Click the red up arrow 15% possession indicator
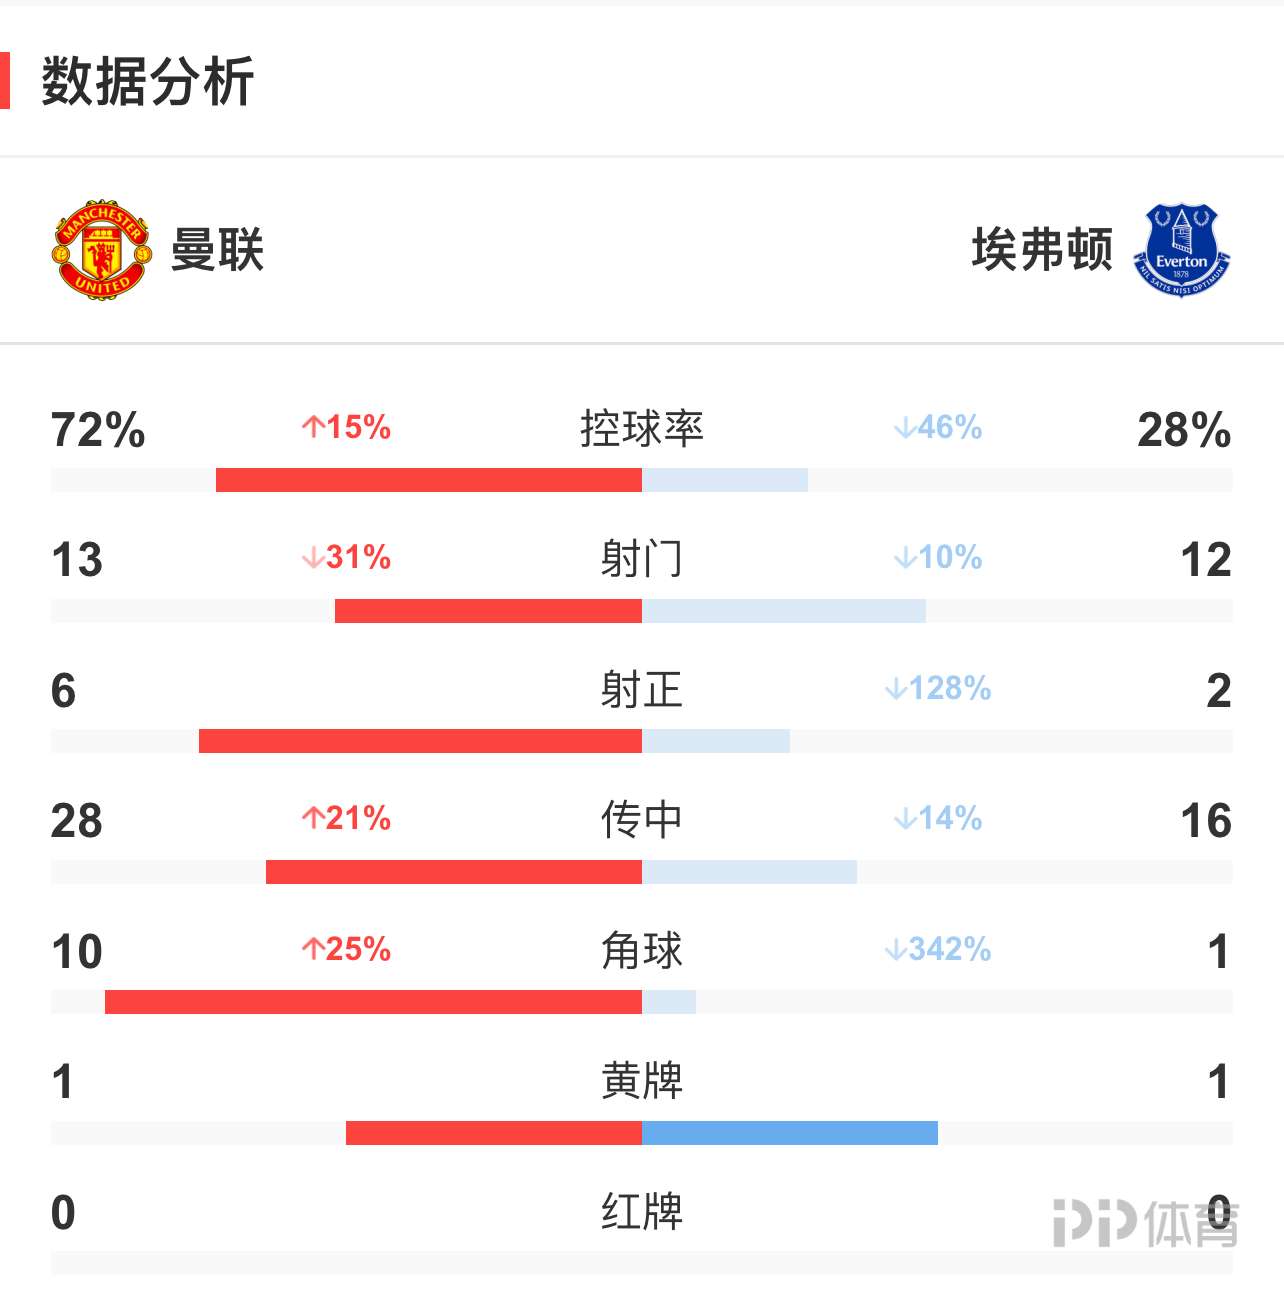Screen dimensions: 1284x1292 [346, 428]
